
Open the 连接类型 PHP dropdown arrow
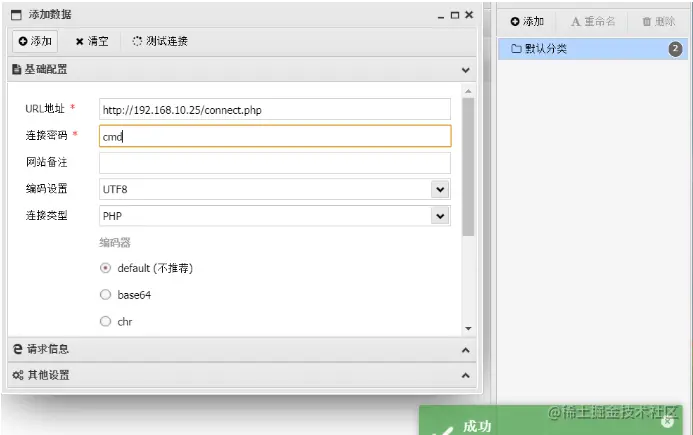(440, 216)
